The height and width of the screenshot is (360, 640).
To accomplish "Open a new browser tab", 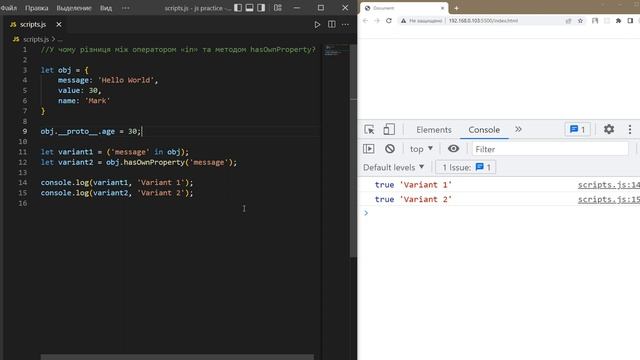I will 456,8.
